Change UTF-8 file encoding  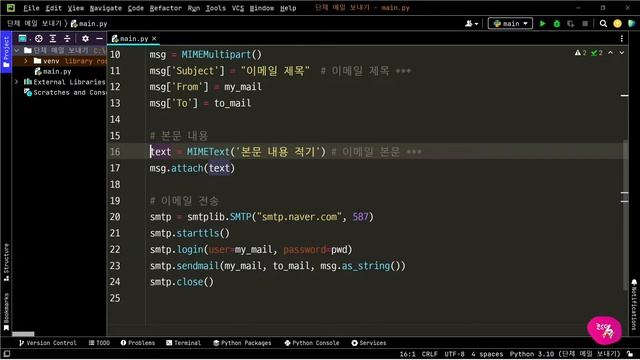454,354
